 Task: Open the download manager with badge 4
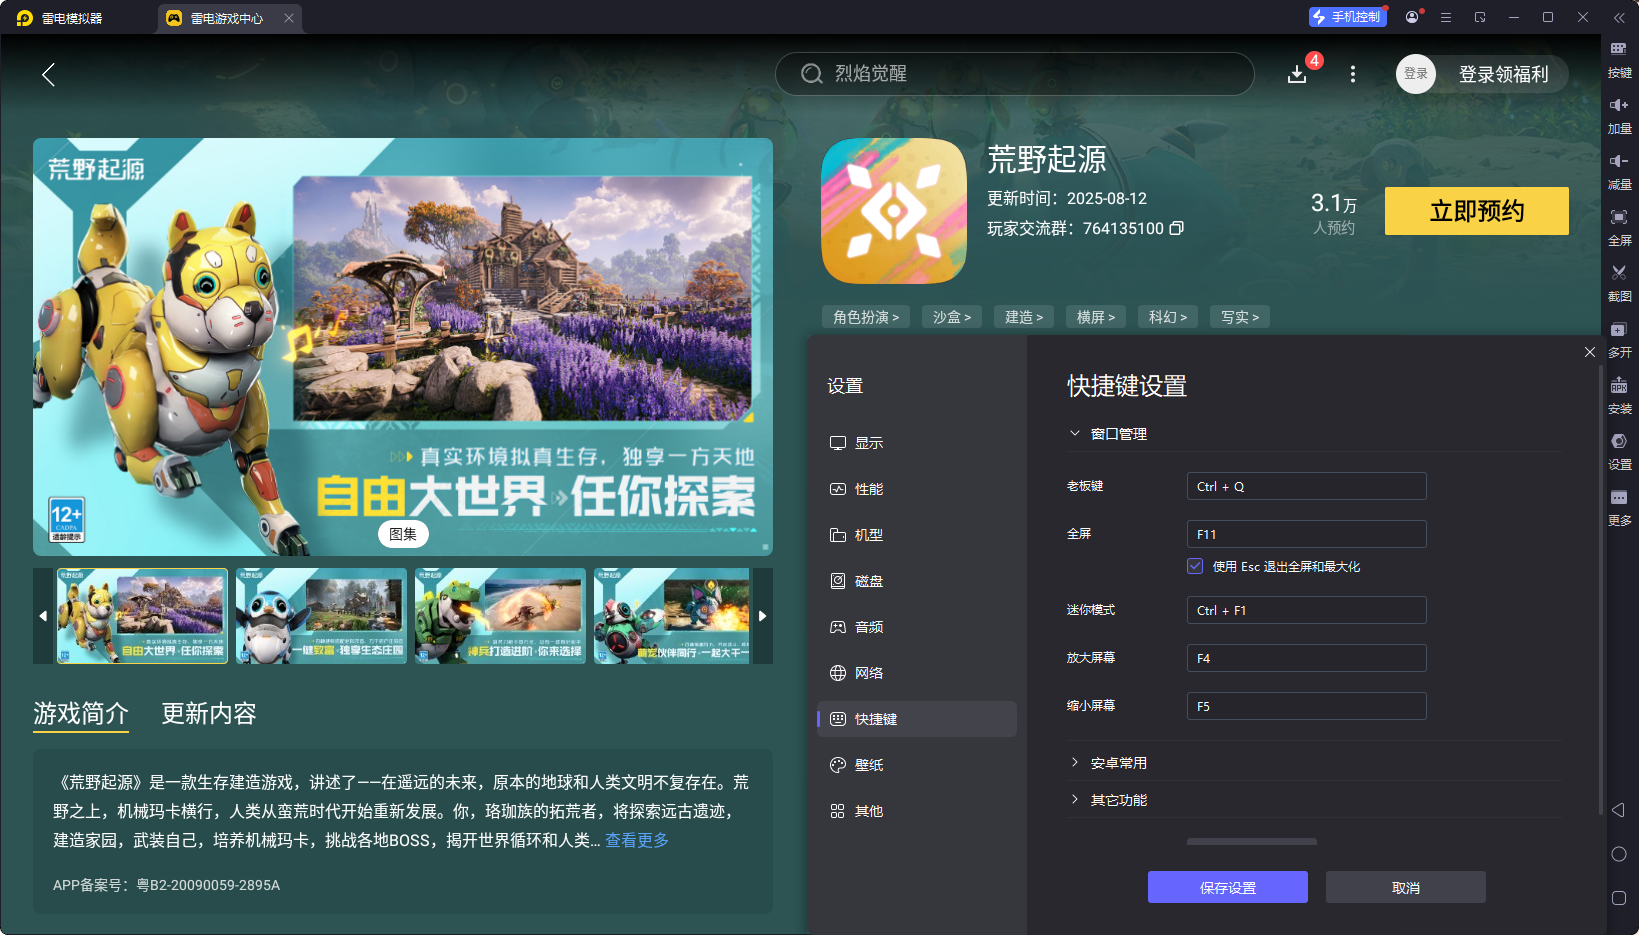[1296, 74]
